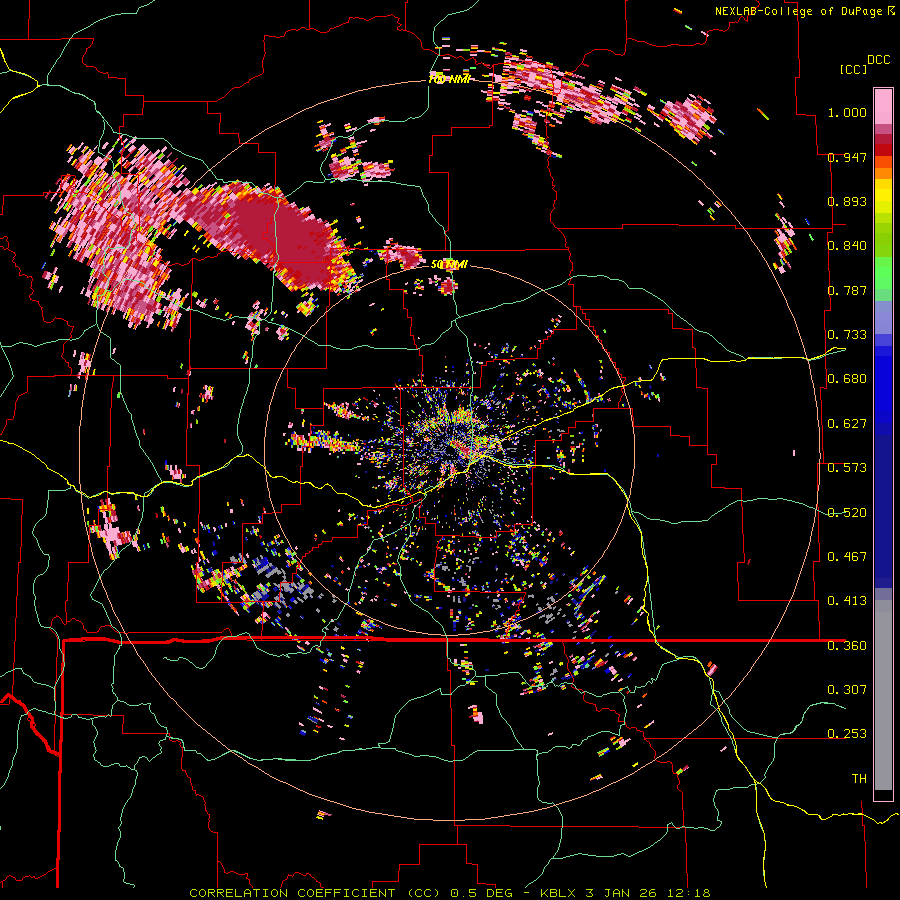The height and width of the screenshot is (900, 900).
Task: Click the 12:18 timestamp in caption
Action: click(x=688, y=893)
